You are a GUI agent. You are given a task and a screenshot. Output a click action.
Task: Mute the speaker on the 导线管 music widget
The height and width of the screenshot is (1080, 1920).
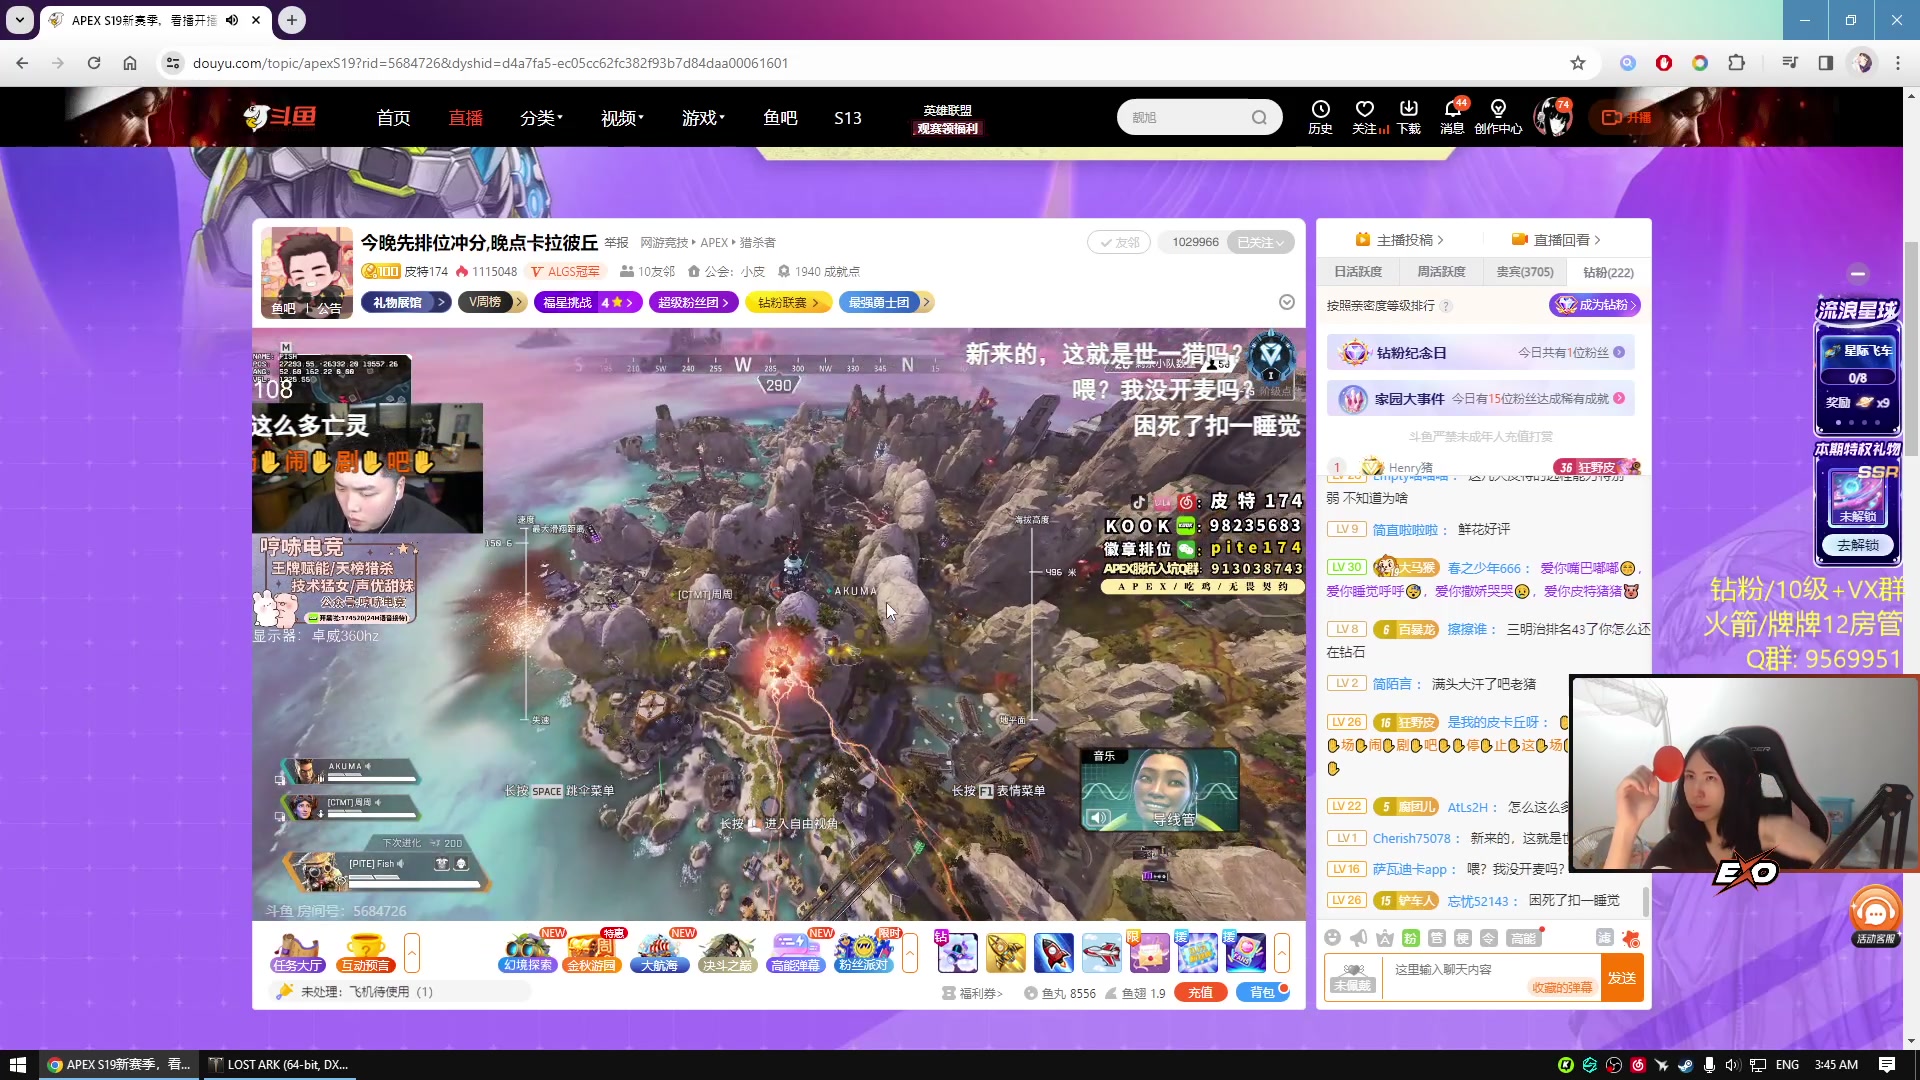(x=1100, y=817)
